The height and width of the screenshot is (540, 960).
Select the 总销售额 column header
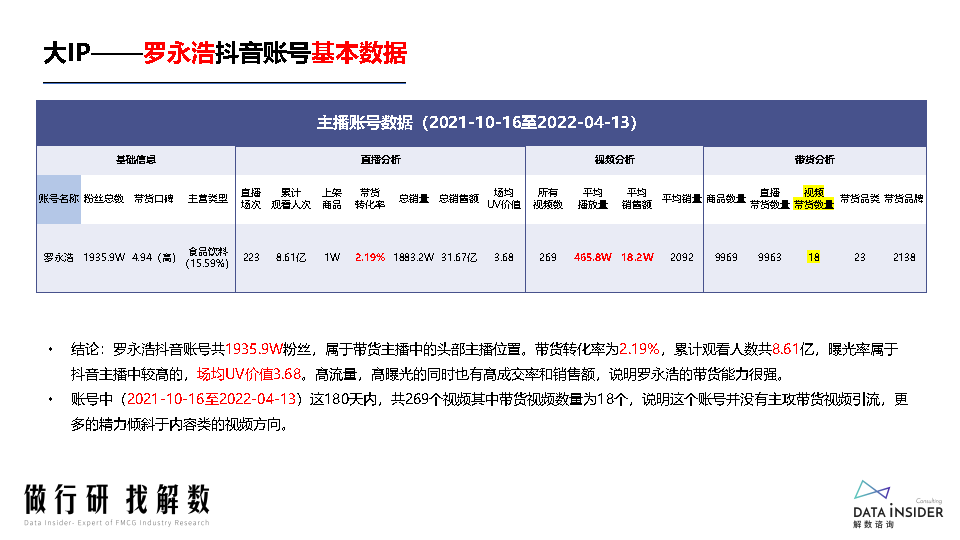pos(459,199)
